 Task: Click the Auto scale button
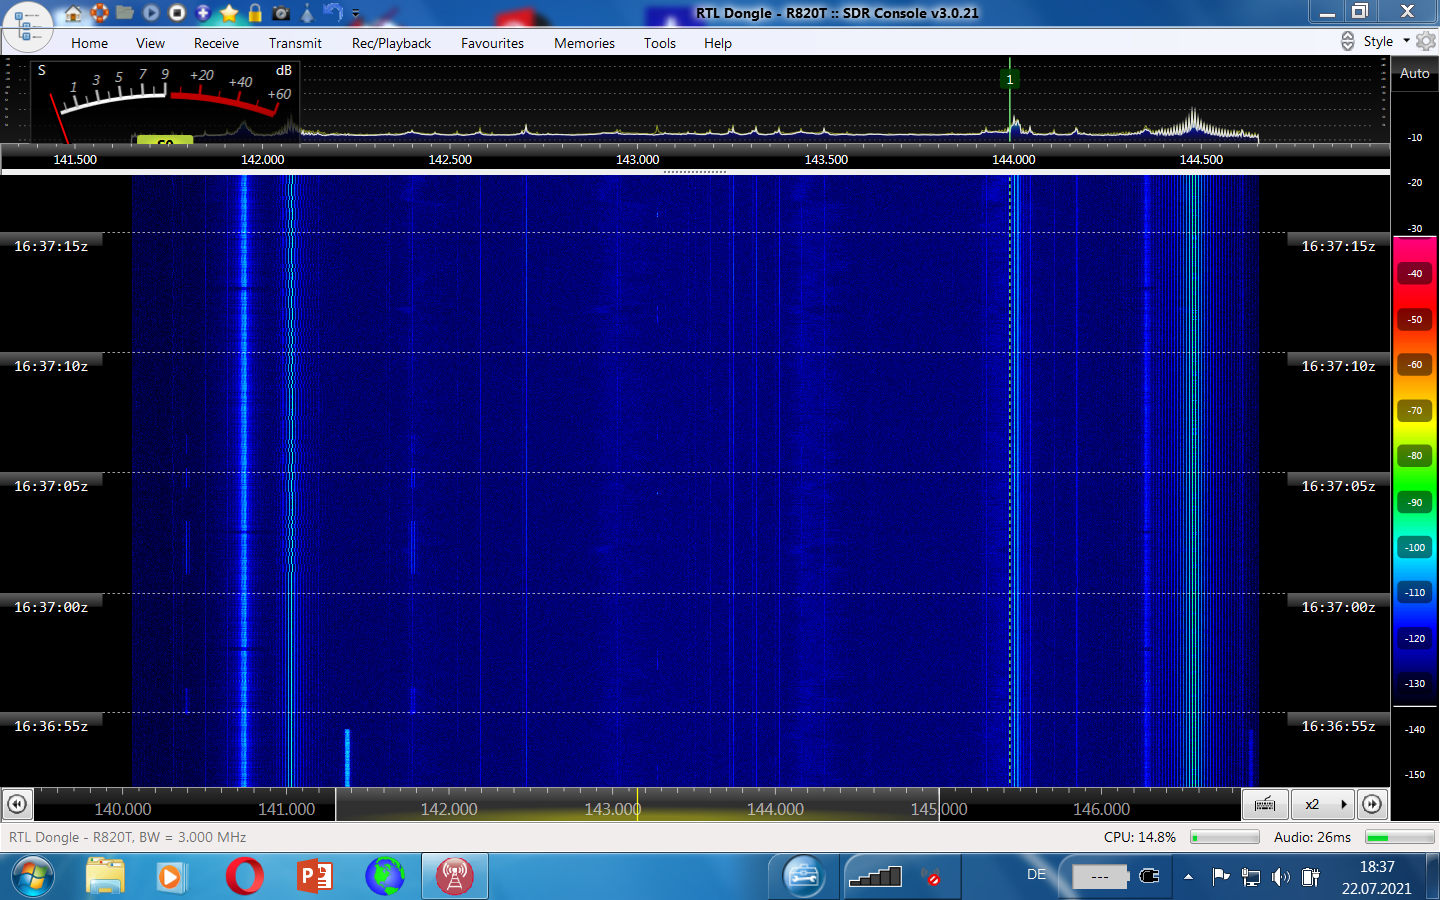click(x=1414, y=73)
